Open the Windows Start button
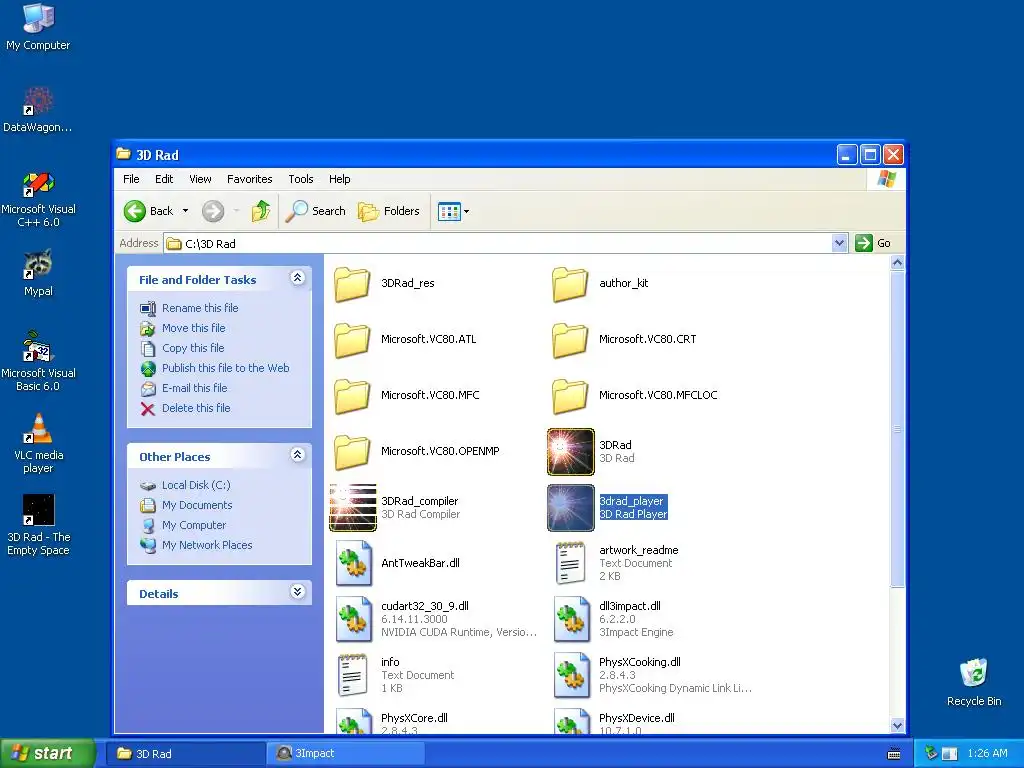Image resolution: width=1024 pixels, height=768 pixels. 48,753
